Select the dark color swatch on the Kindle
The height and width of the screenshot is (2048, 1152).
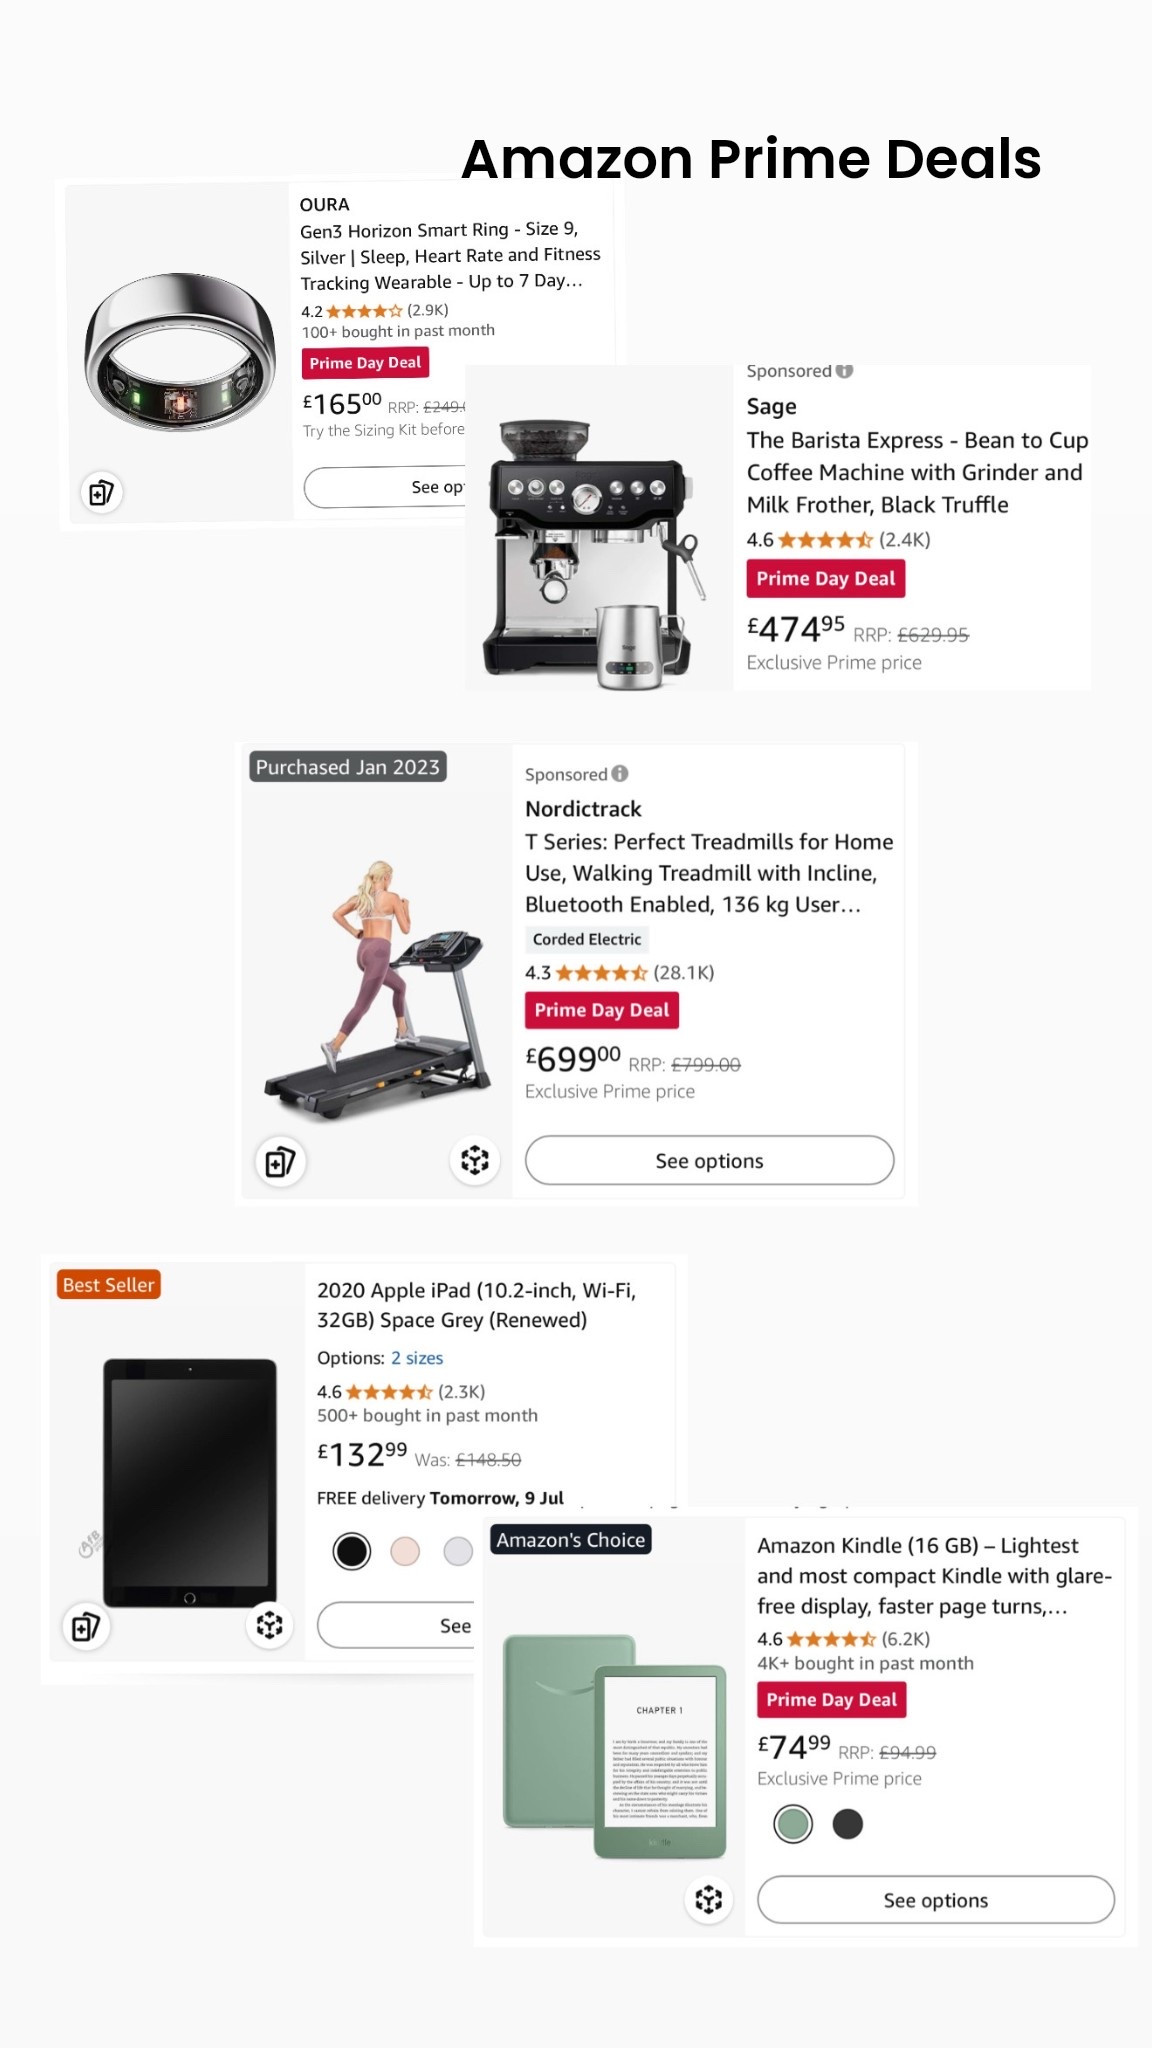(x=848, y=1824)
